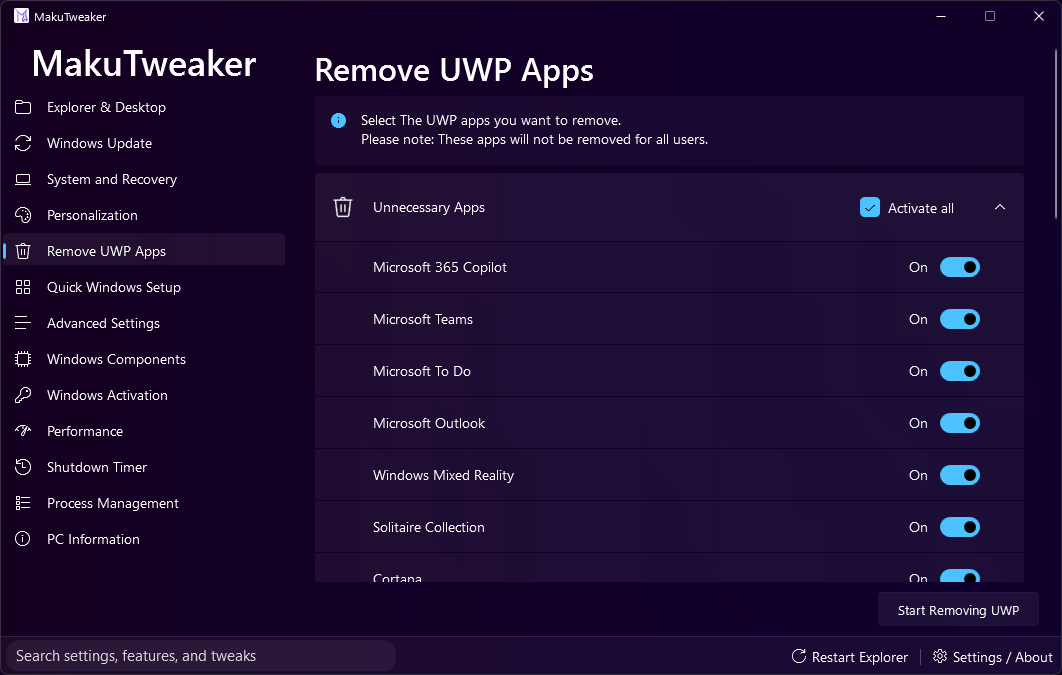Open the Performance section
The image size is (1062, 675).
tap(144, 431)
